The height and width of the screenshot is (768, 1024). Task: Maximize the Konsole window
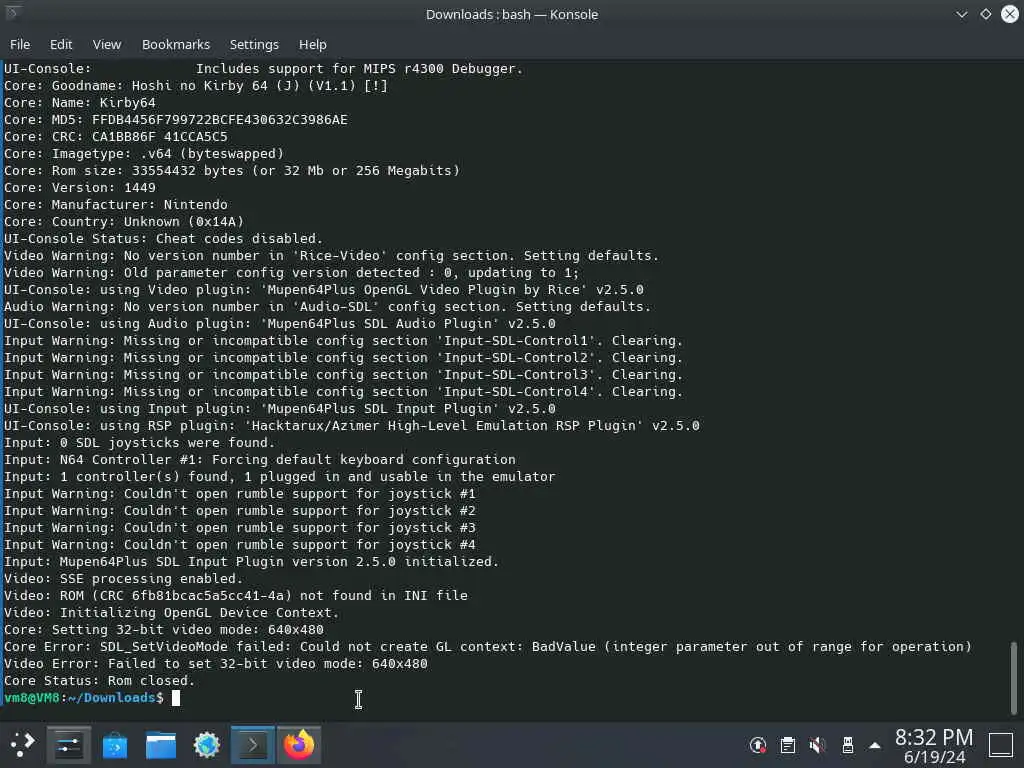tap(985, 14)
